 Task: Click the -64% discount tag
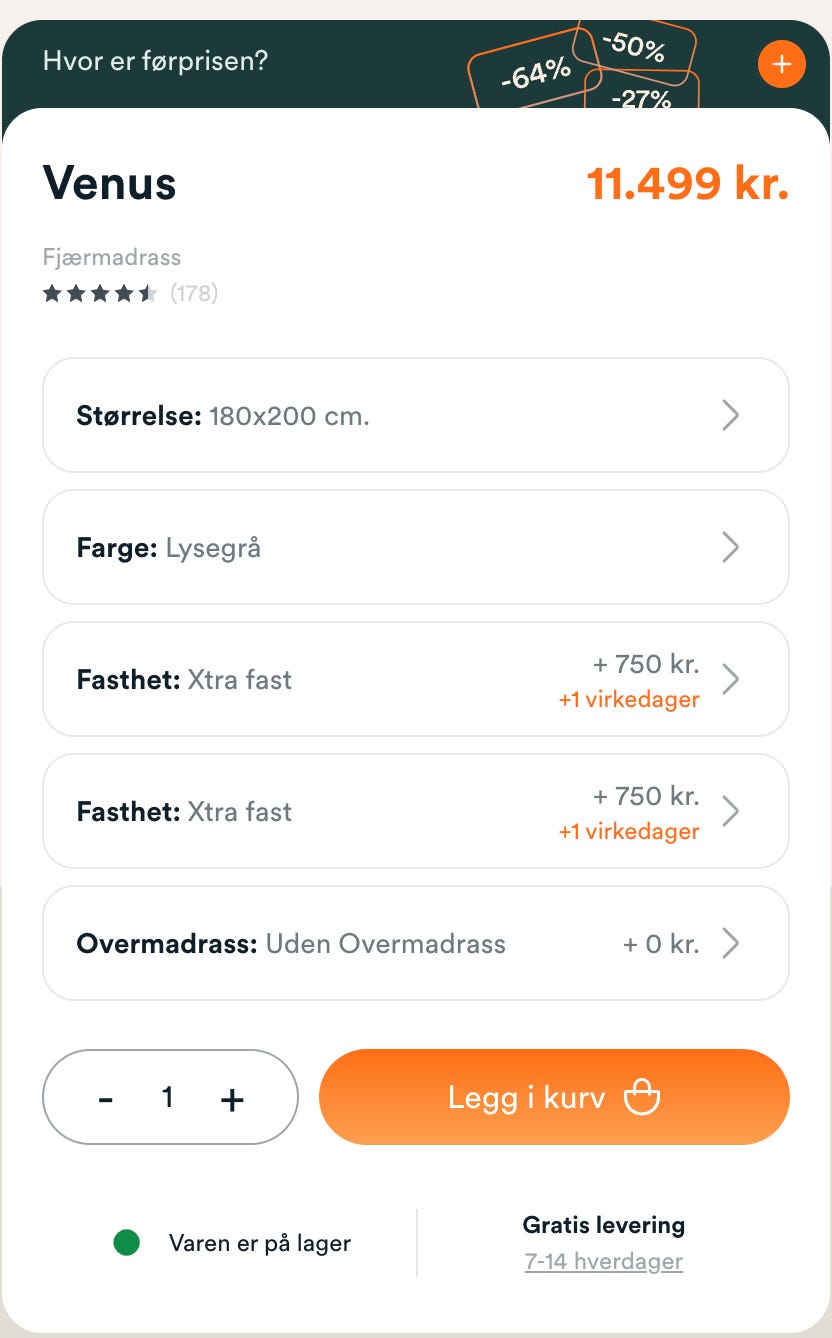534,74
